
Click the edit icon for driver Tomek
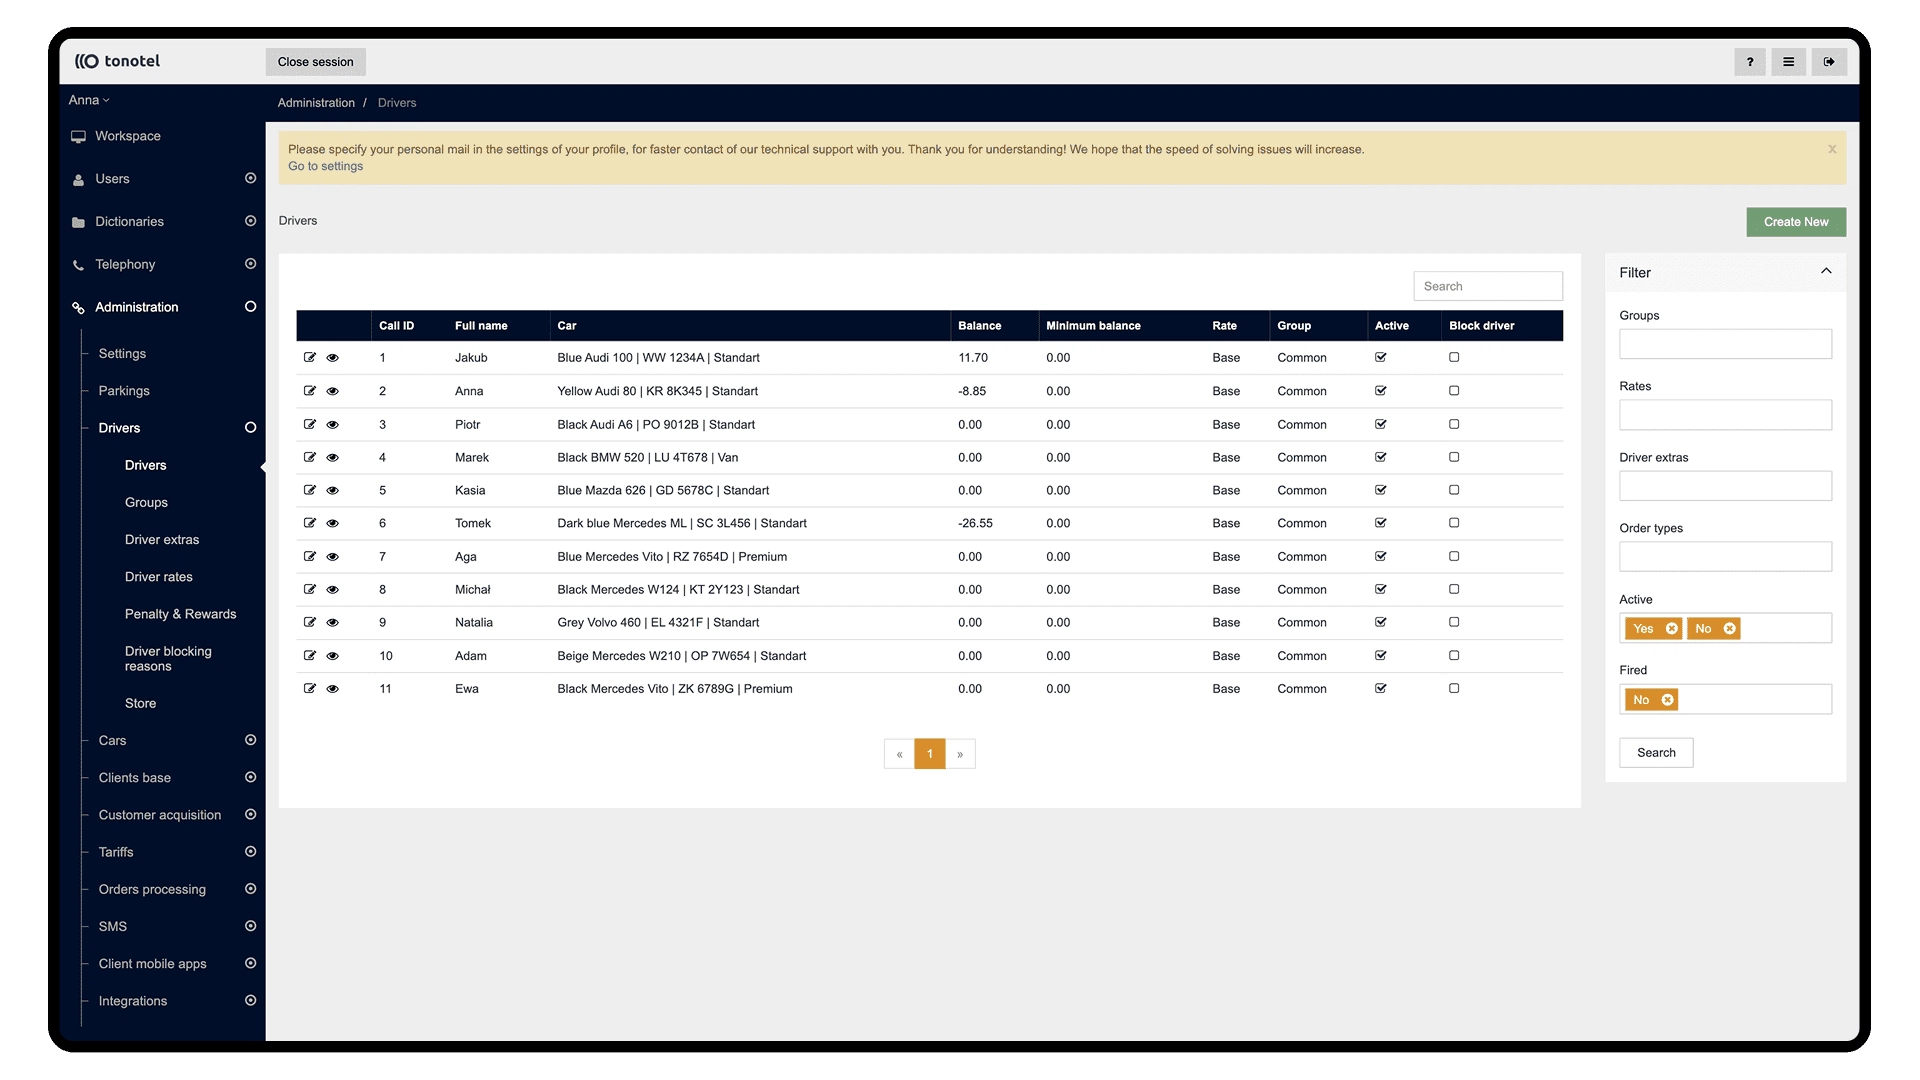coord(310,523)
